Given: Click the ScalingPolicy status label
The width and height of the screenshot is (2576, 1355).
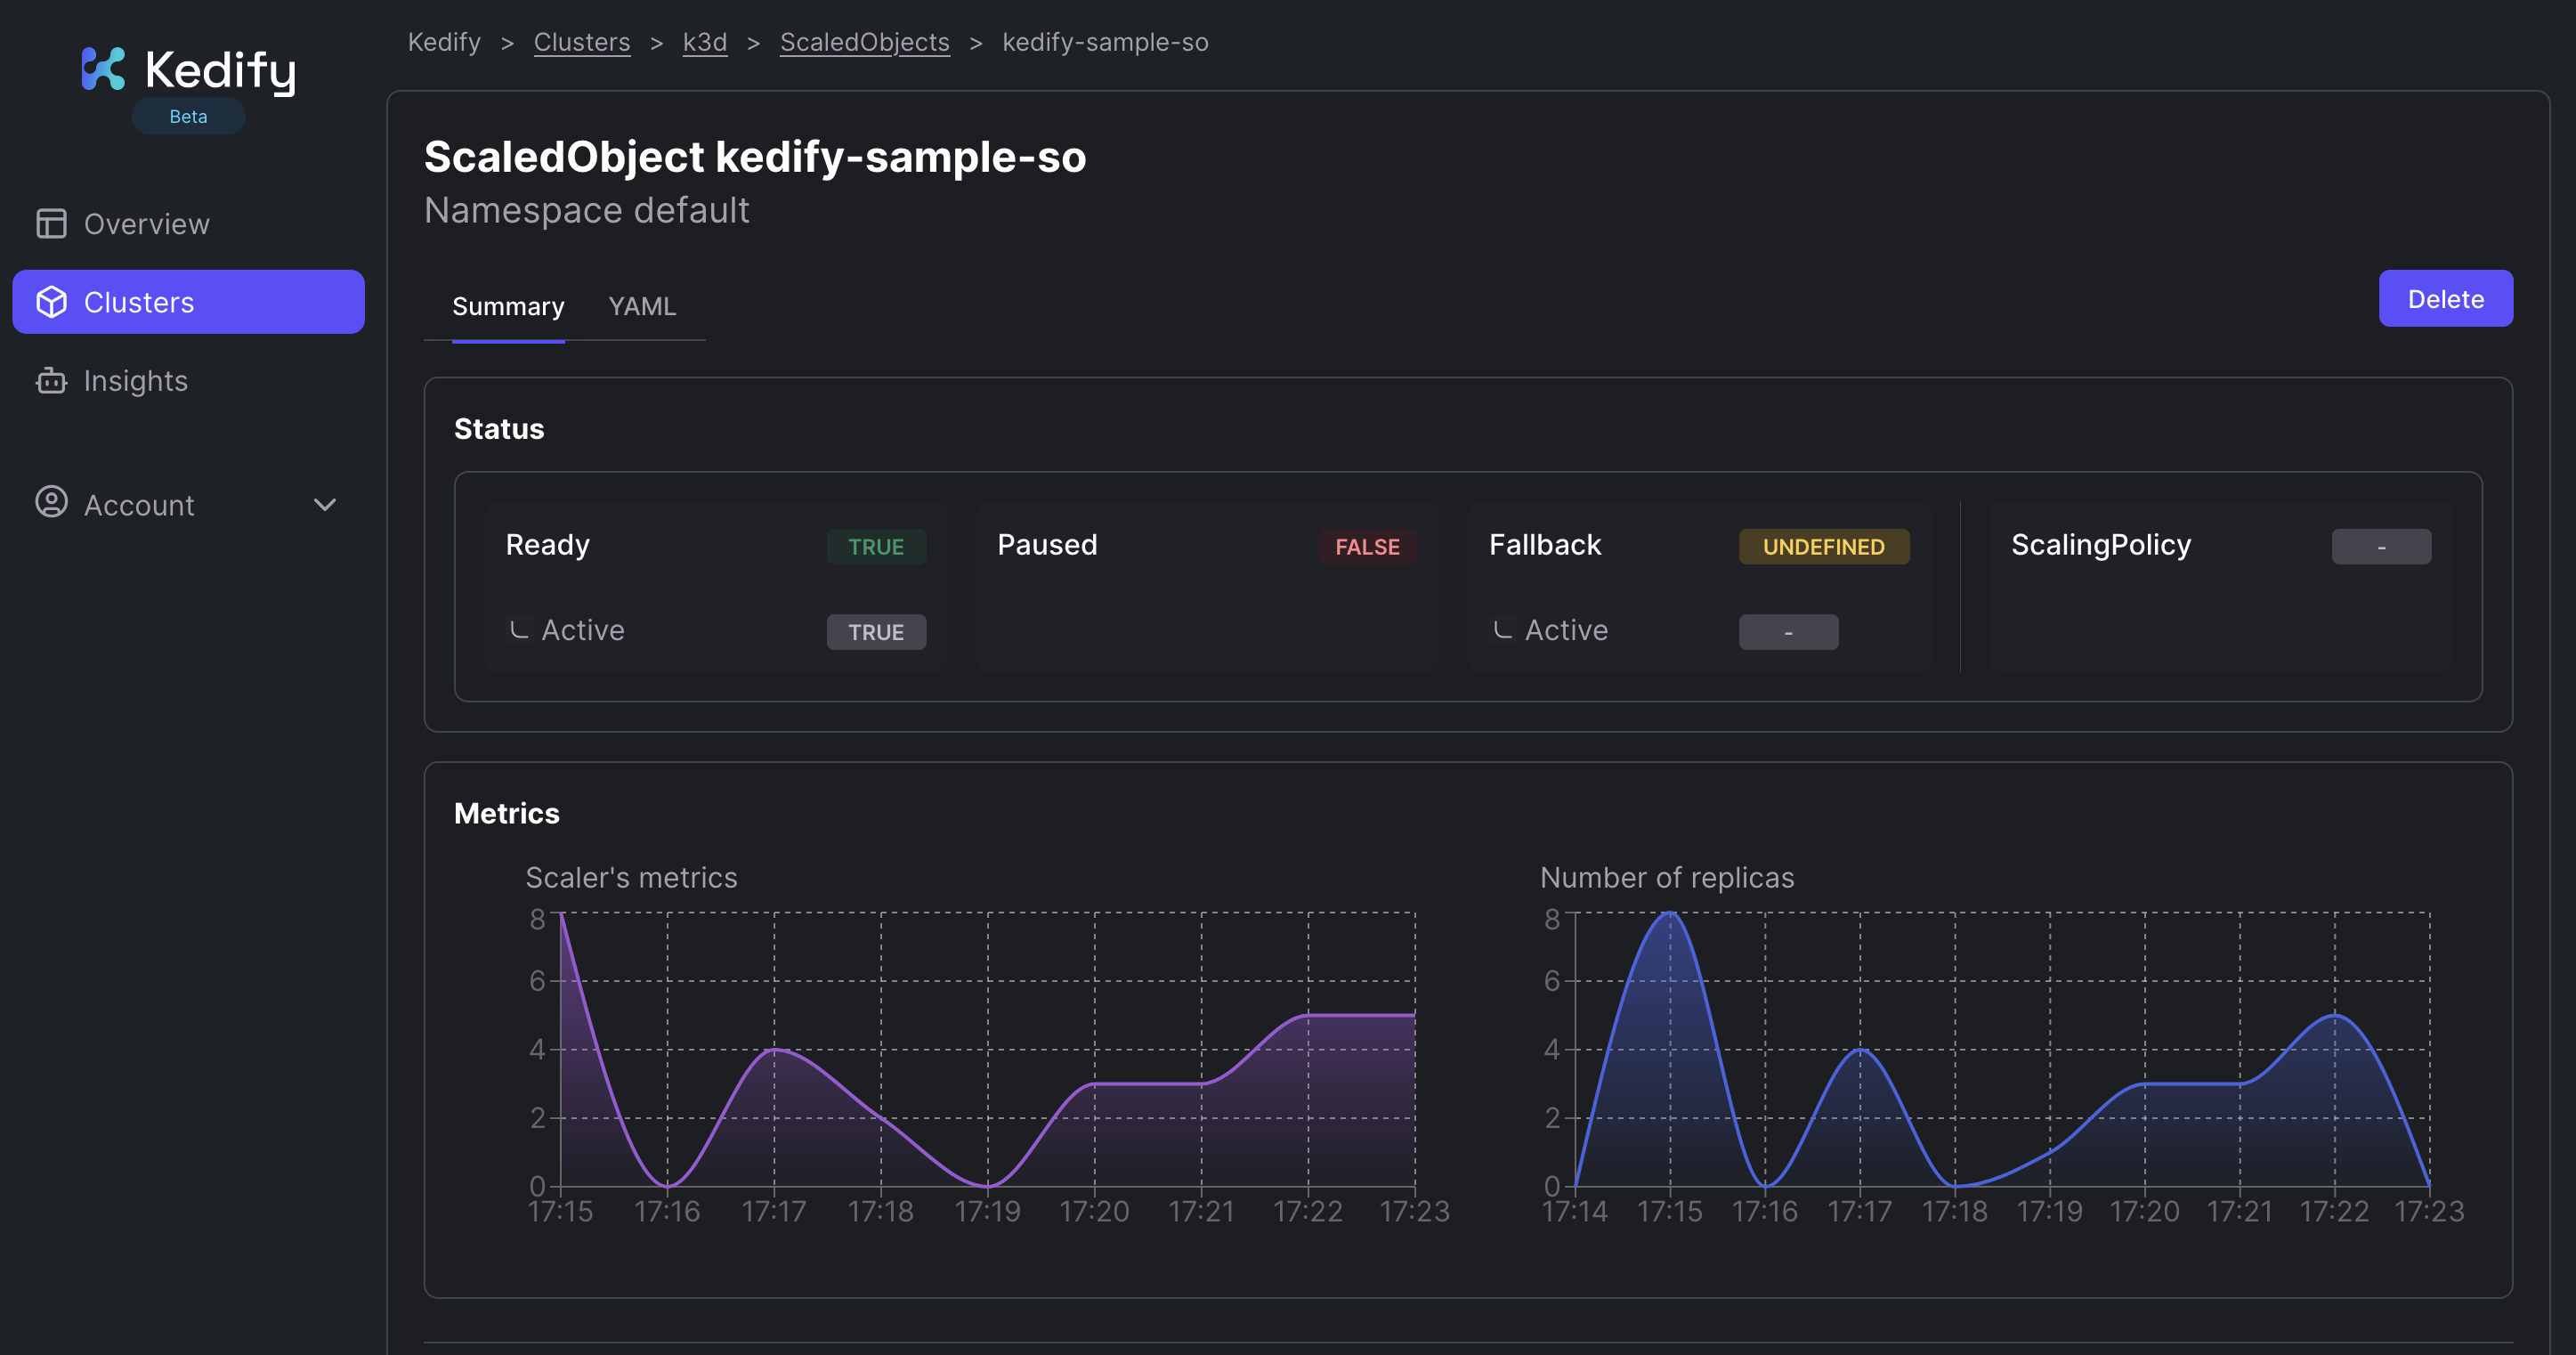Looking at the screenshot, I should [x=2101, y=544].
